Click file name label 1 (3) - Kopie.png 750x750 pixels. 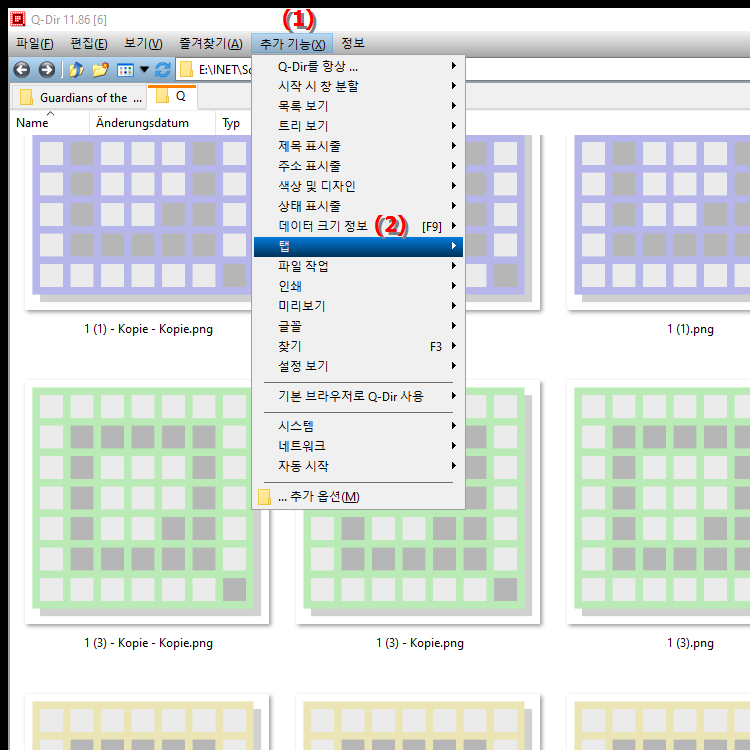coord(419,643)
